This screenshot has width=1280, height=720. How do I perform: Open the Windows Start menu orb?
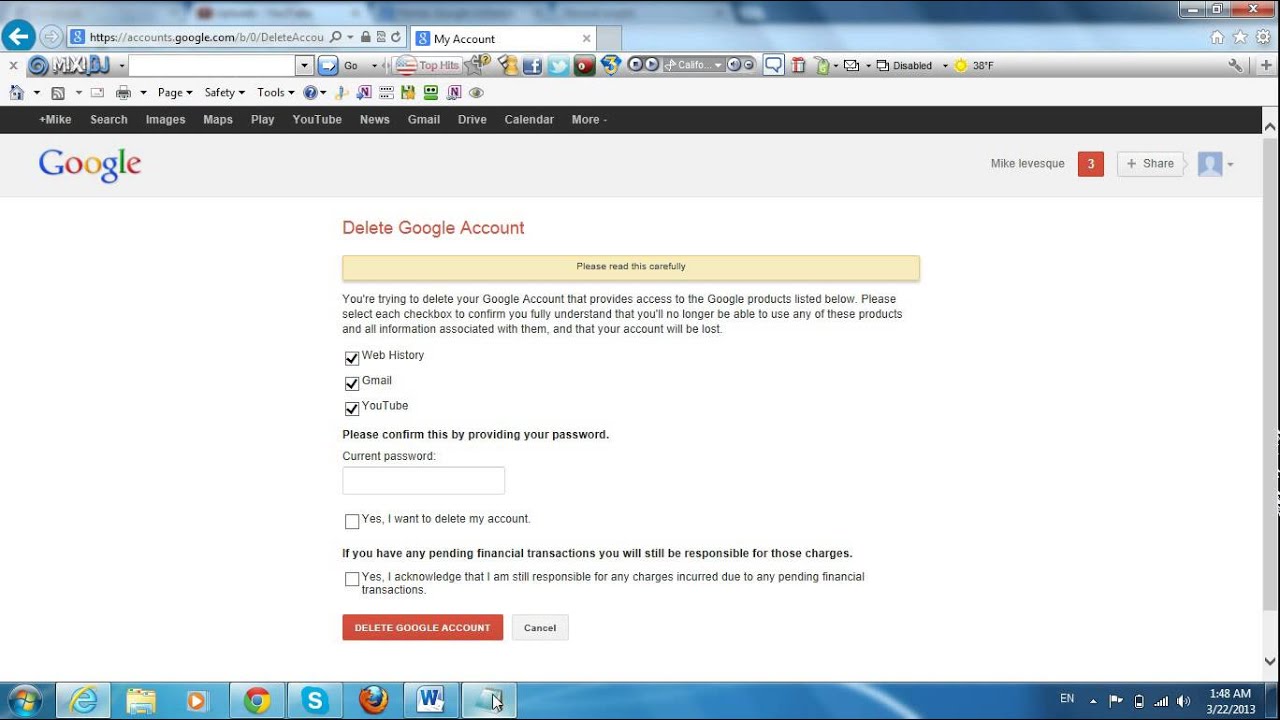click(24, 700)
